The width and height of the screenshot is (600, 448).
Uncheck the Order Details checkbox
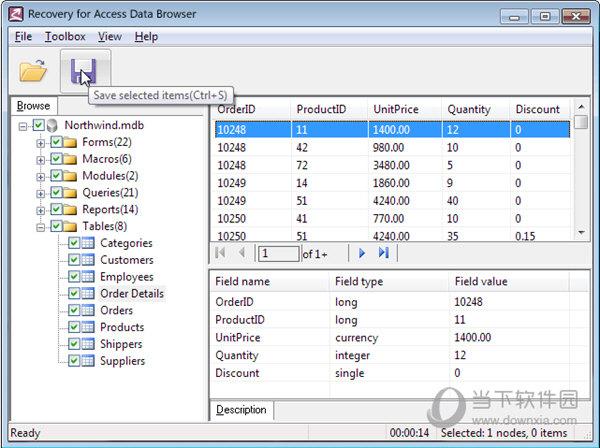pyautogui.click(x=74, y=293)
